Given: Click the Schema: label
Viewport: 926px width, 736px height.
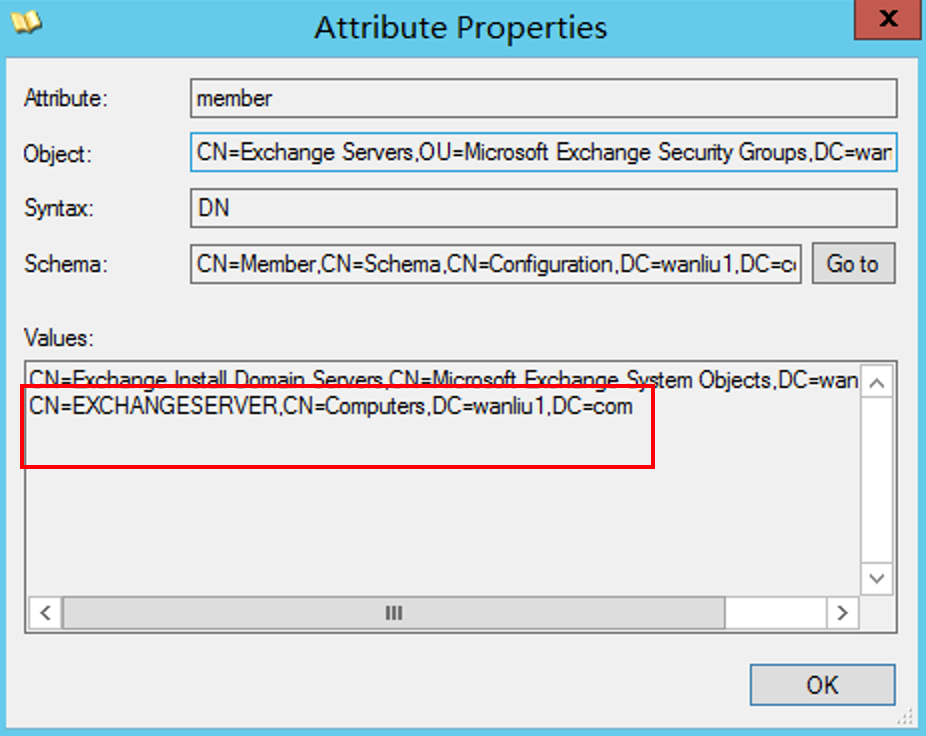Looking at the screenshot, I should pyautogui.click(x=66, y=264).
